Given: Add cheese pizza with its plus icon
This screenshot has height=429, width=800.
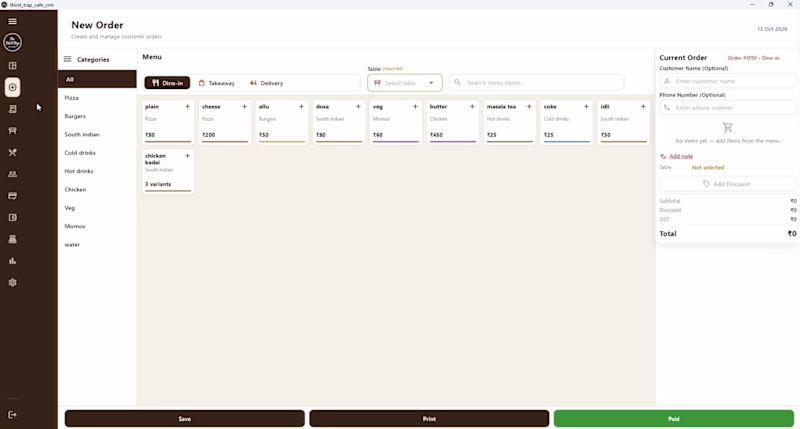Looking at the screenshot, I should click(244, 107).
